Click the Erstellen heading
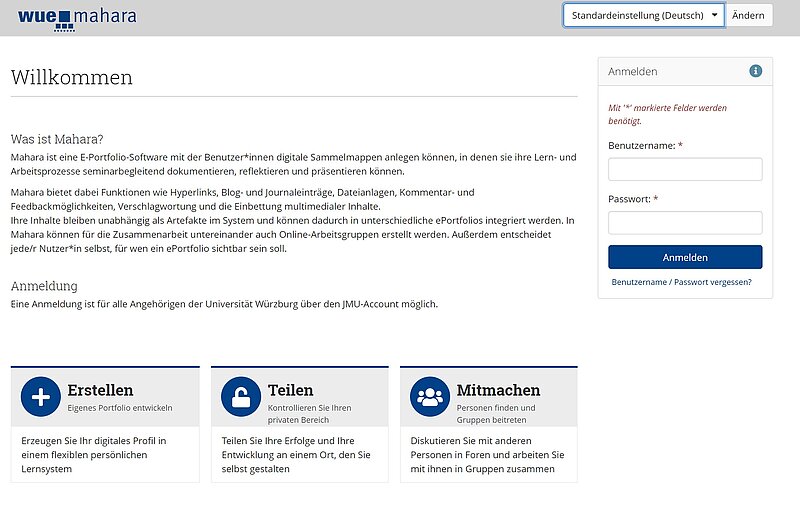Screen dimensions: 800x507 tap(100, 390)
